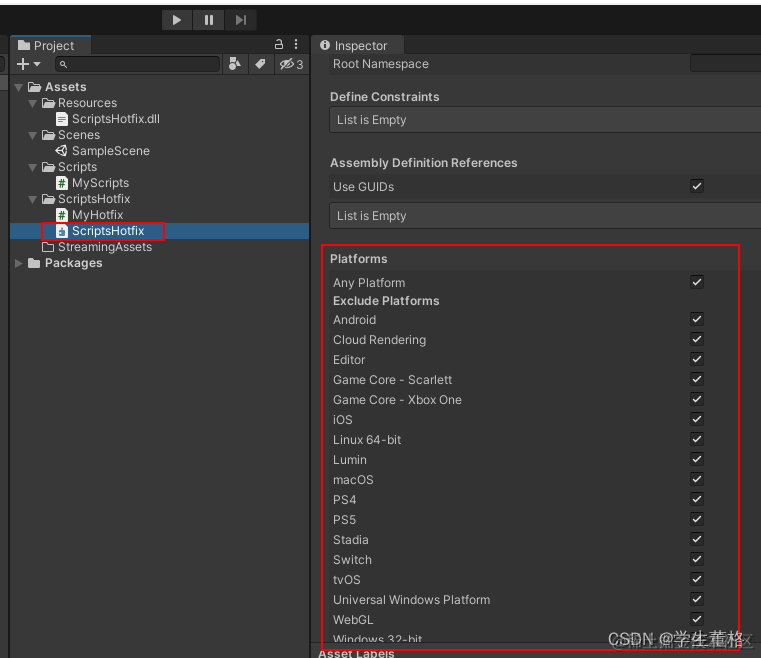
Task: Toggle the Switch platform checkbox
Action: pos(697,559)
